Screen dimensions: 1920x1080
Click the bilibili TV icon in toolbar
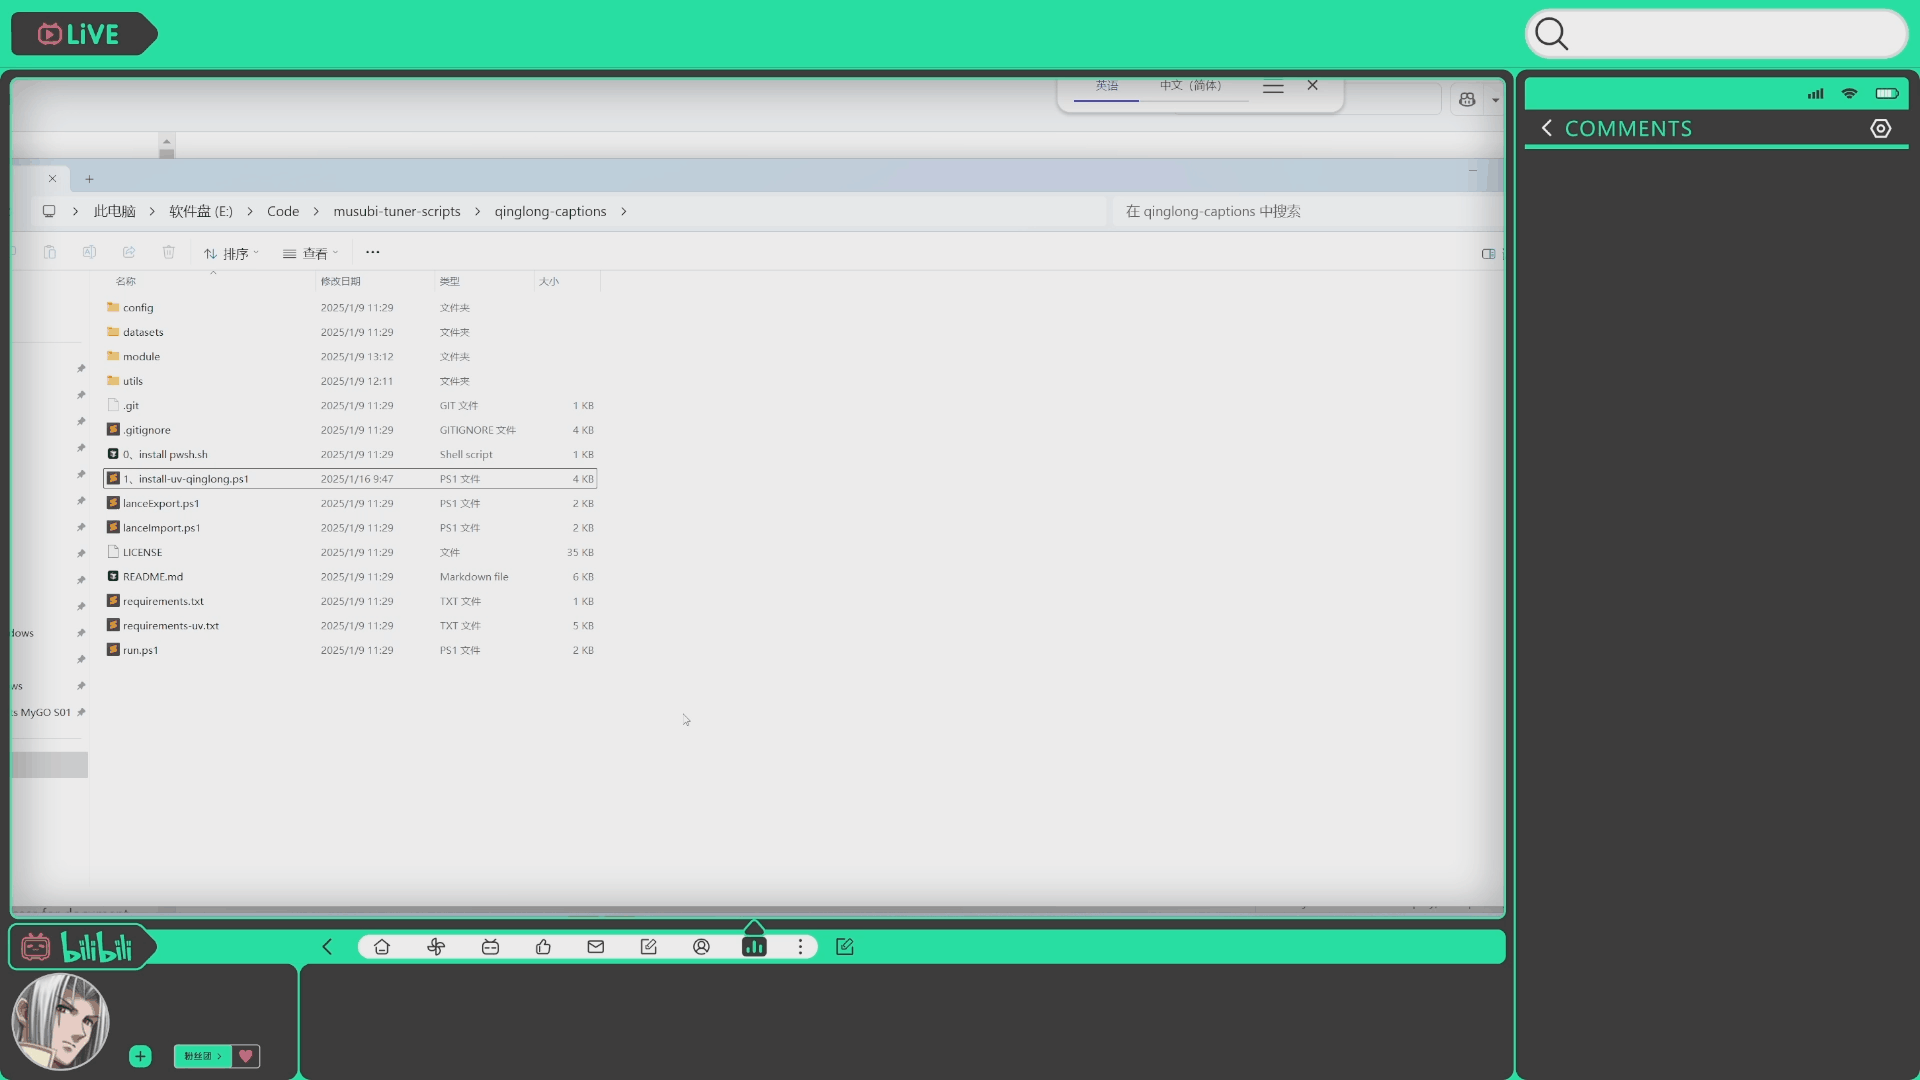(490, 947)
